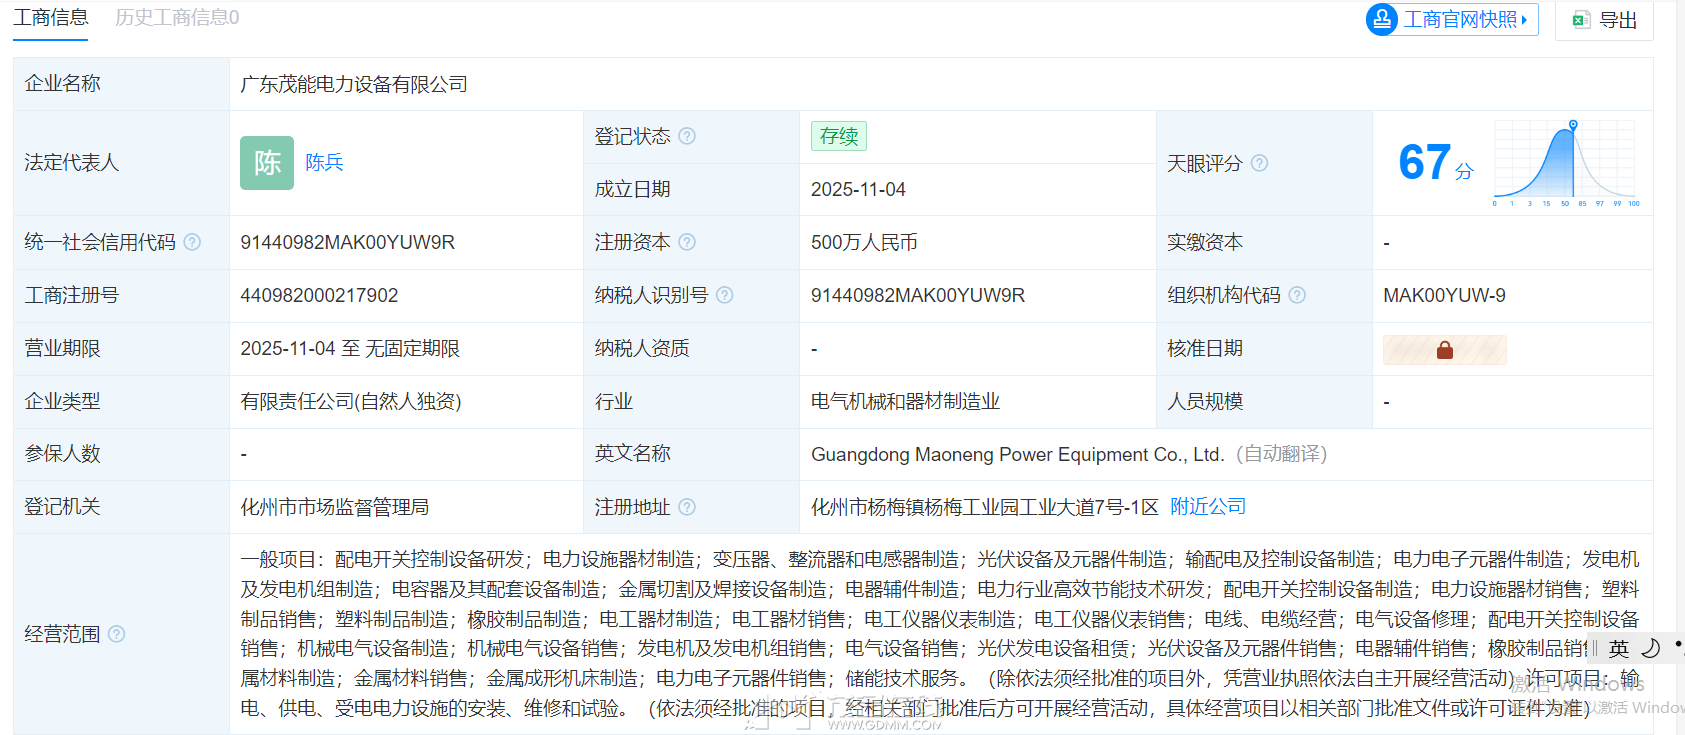This screenshot has height=735, width=1685.
Task: Click help icon next to 登记状态
Action: [687, 136]
